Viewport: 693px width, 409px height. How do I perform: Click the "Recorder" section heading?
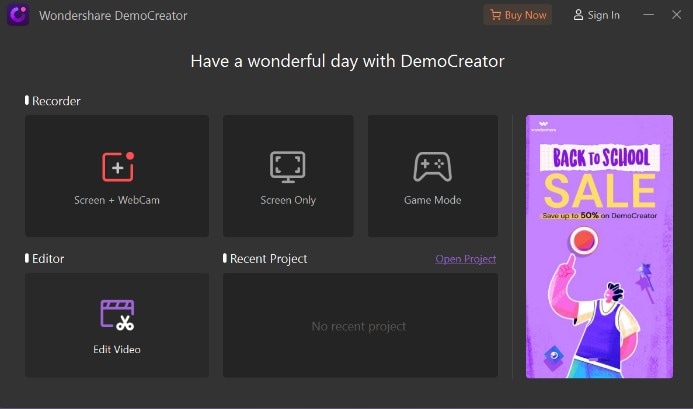click(56, 101)
